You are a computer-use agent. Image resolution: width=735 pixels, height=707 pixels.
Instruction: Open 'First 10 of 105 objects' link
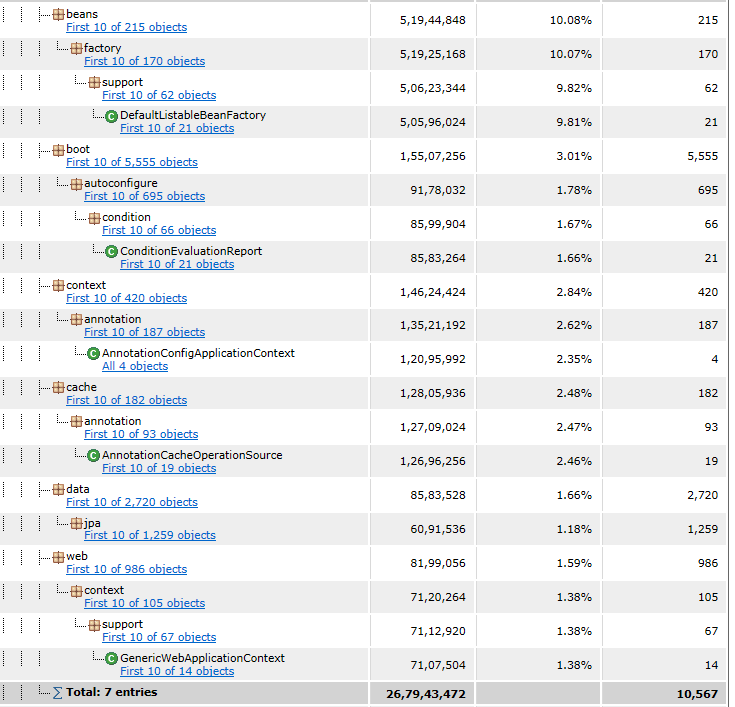144,603
